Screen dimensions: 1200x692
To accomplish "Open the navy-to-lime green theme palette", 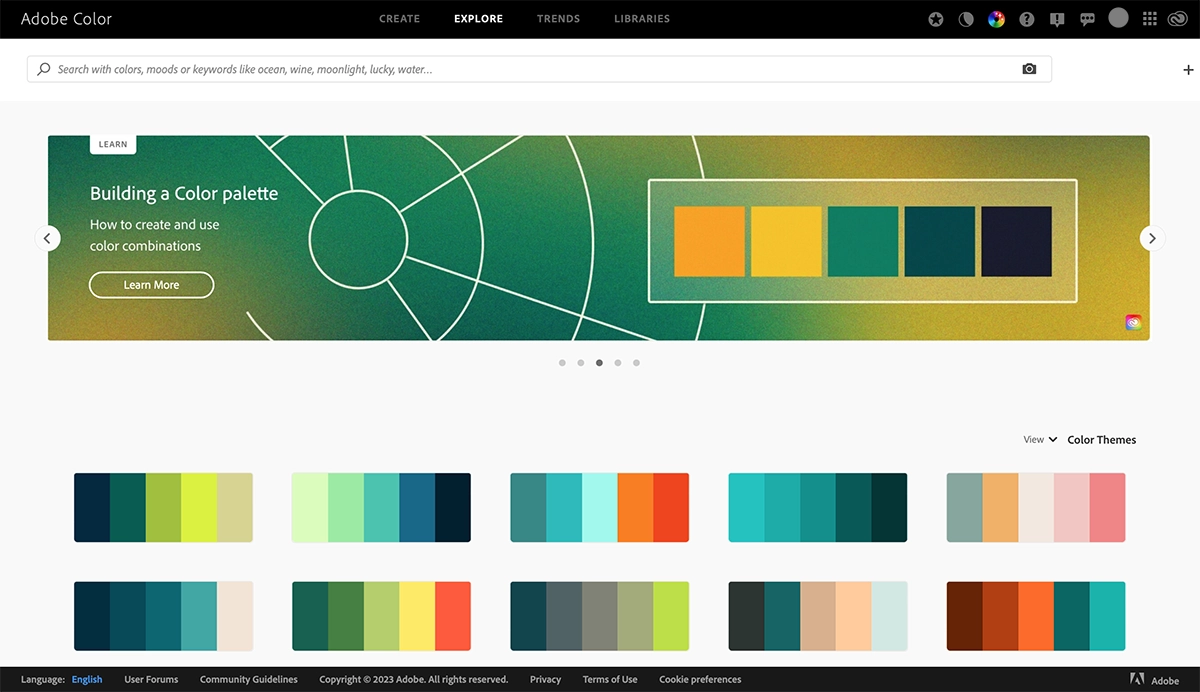I will tap(163, 508).
